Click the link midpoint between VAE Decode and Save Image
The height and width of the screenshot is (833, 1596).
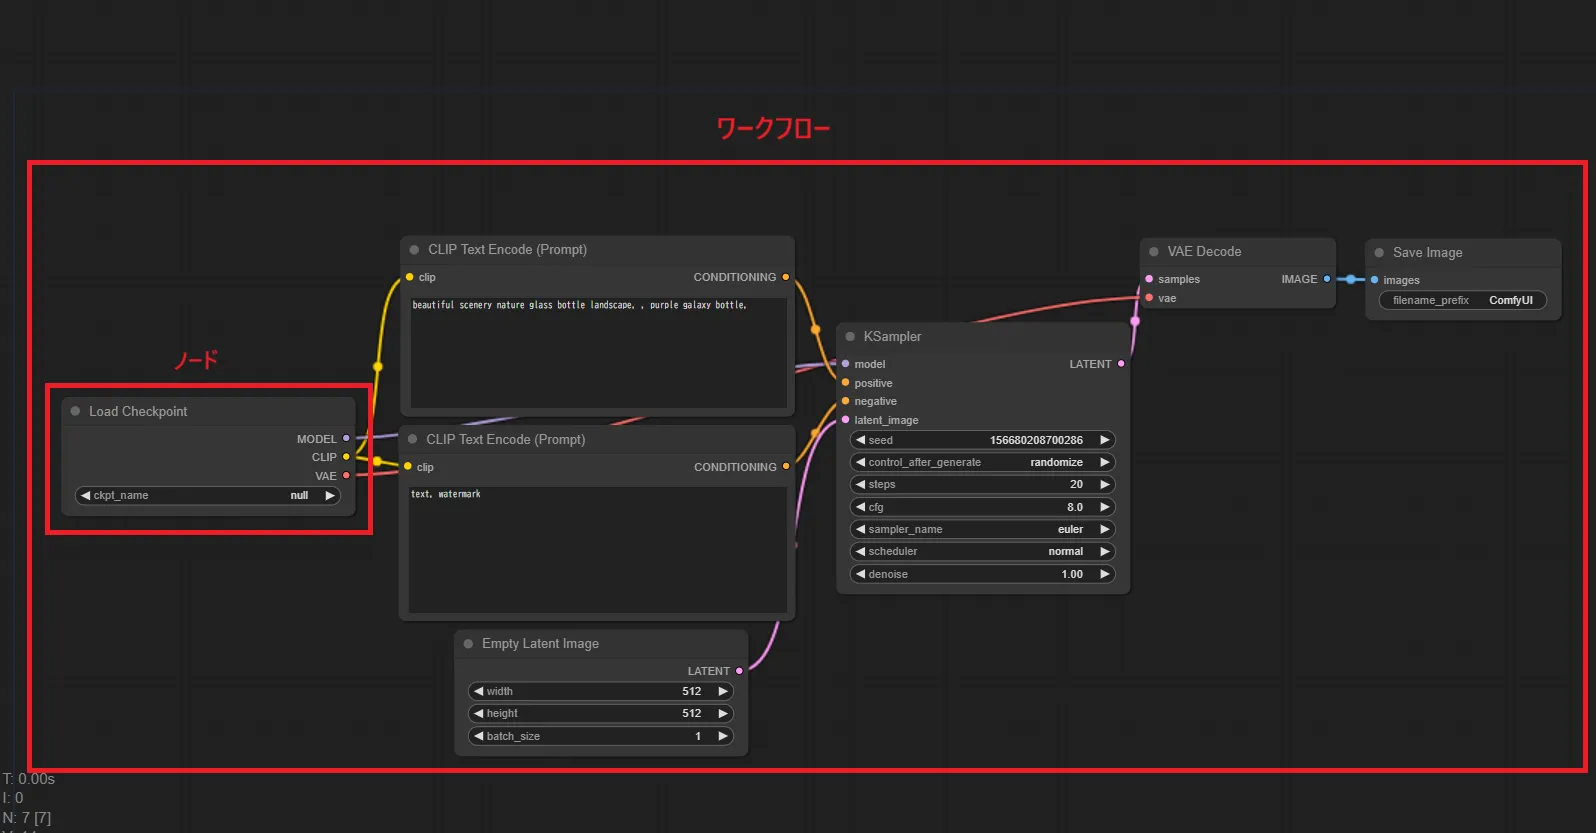1351,279
